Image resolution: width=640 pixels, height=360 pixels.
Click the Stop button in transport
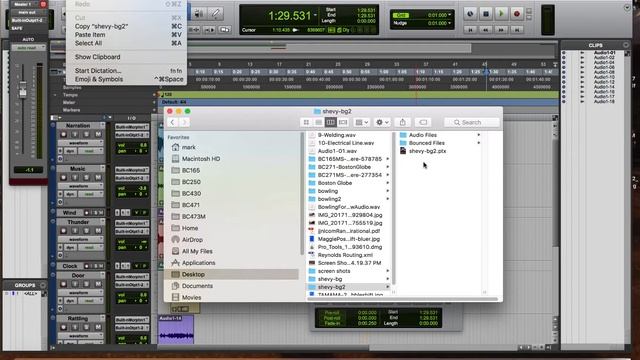pos(486,13)
